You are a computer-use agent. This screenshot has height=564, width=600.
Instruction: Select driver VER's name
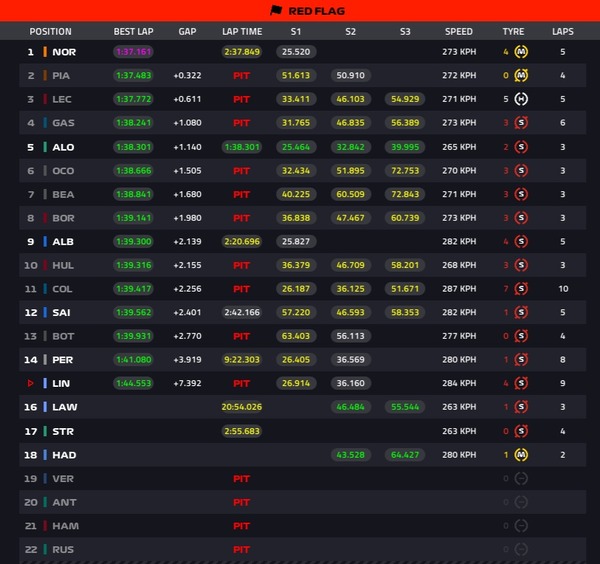coord(63,479)
